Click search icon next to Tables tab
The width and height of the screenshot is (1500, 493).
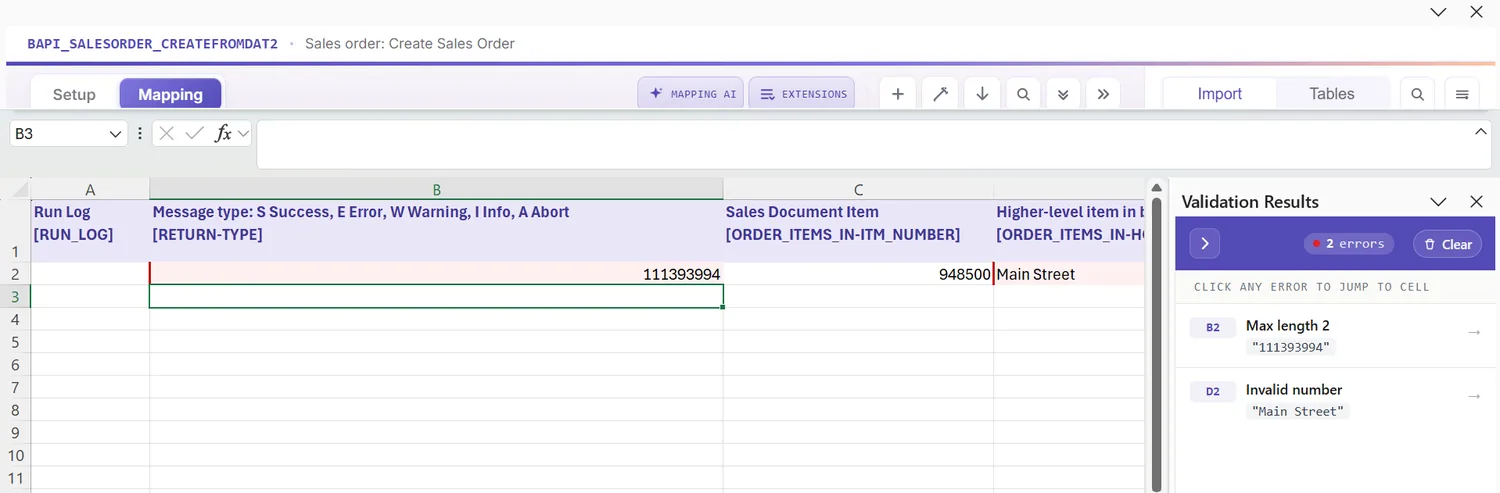1418,94
